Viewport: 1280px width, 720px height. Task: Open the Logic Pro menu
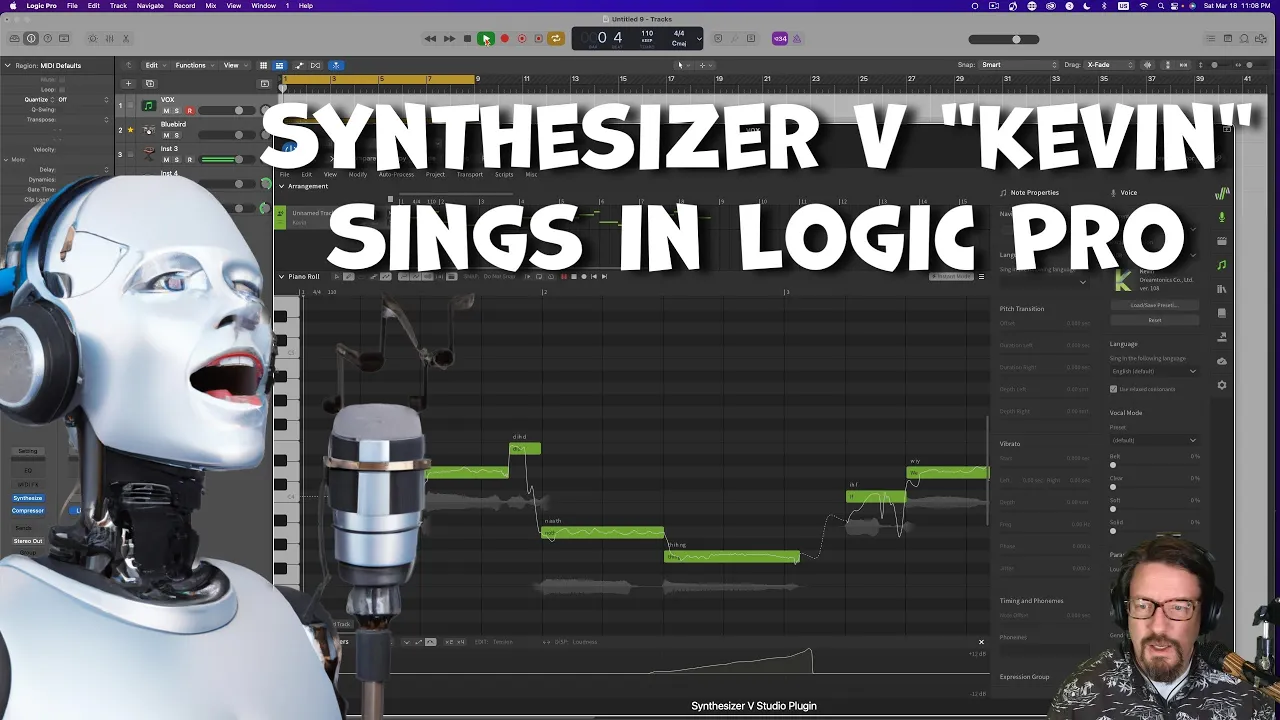click(41, 6)
